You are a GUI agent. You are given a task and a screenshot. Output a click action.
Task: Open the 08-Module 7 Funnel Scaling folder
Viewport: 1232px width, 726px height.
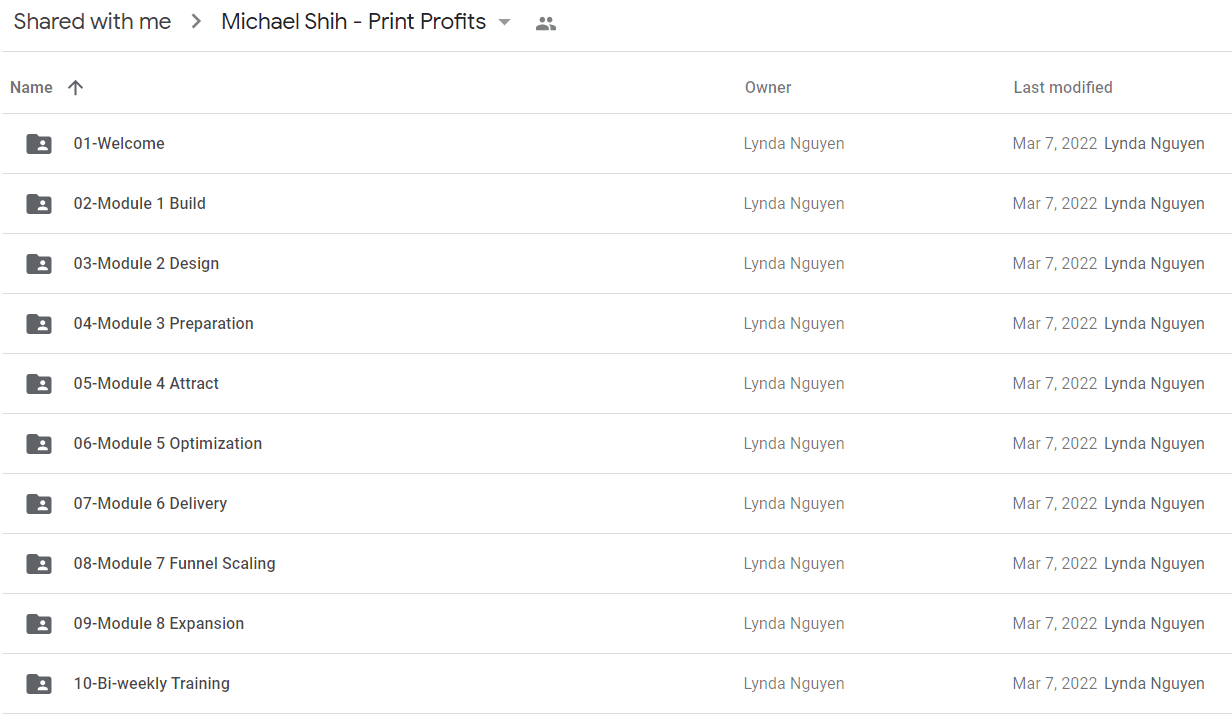point(174,564)
